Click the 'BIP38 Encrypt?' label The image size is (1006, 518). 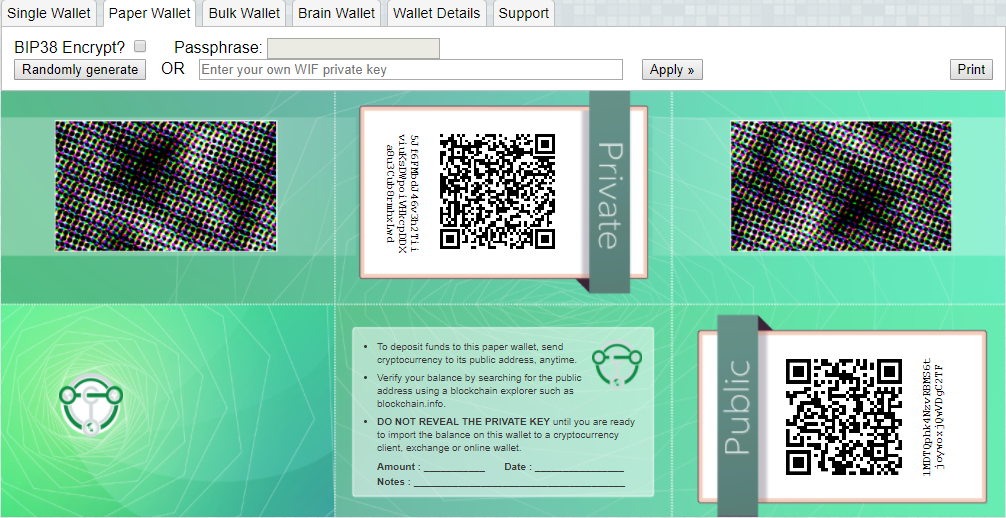[x=70, y=47]
